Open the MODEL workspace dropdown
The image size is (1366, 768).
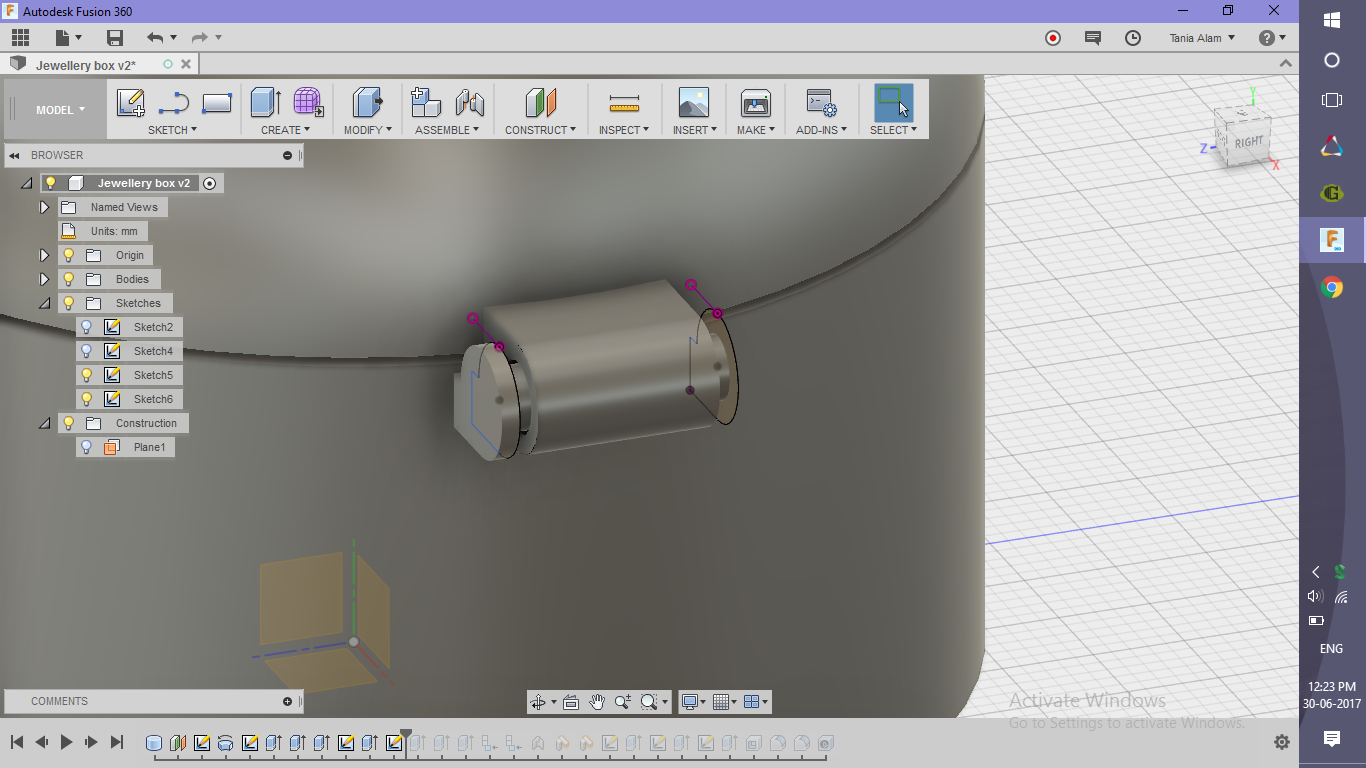[61, 110]
